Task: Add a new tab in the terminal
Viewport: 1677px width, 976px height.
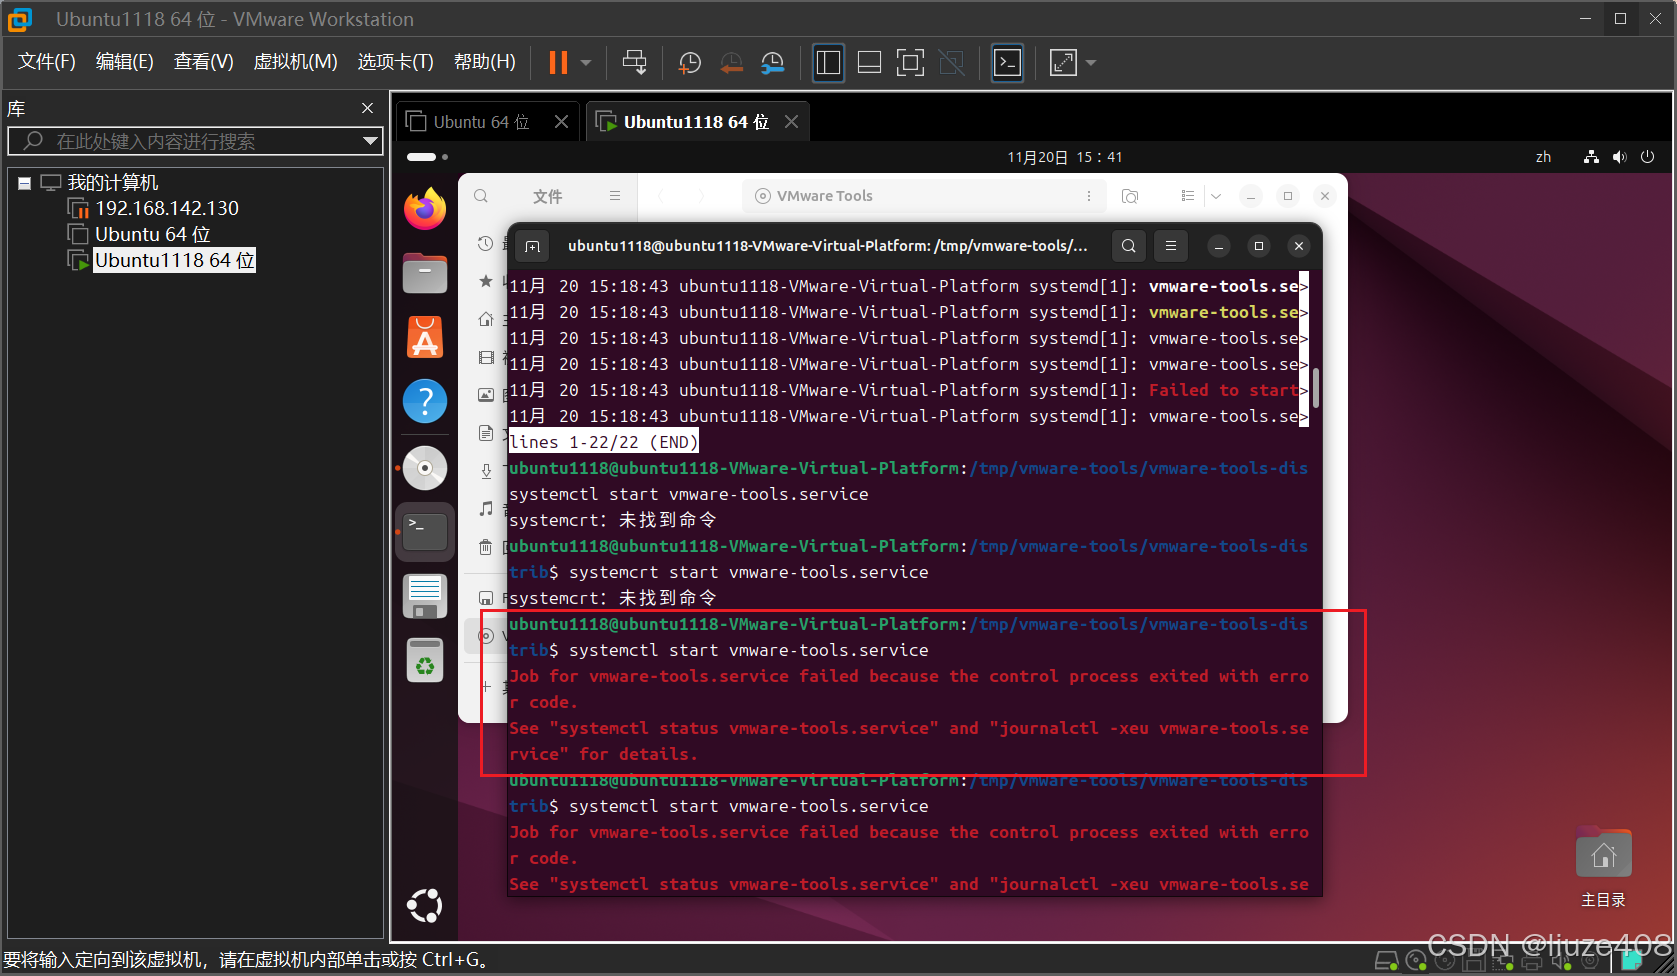Action: 533,246
